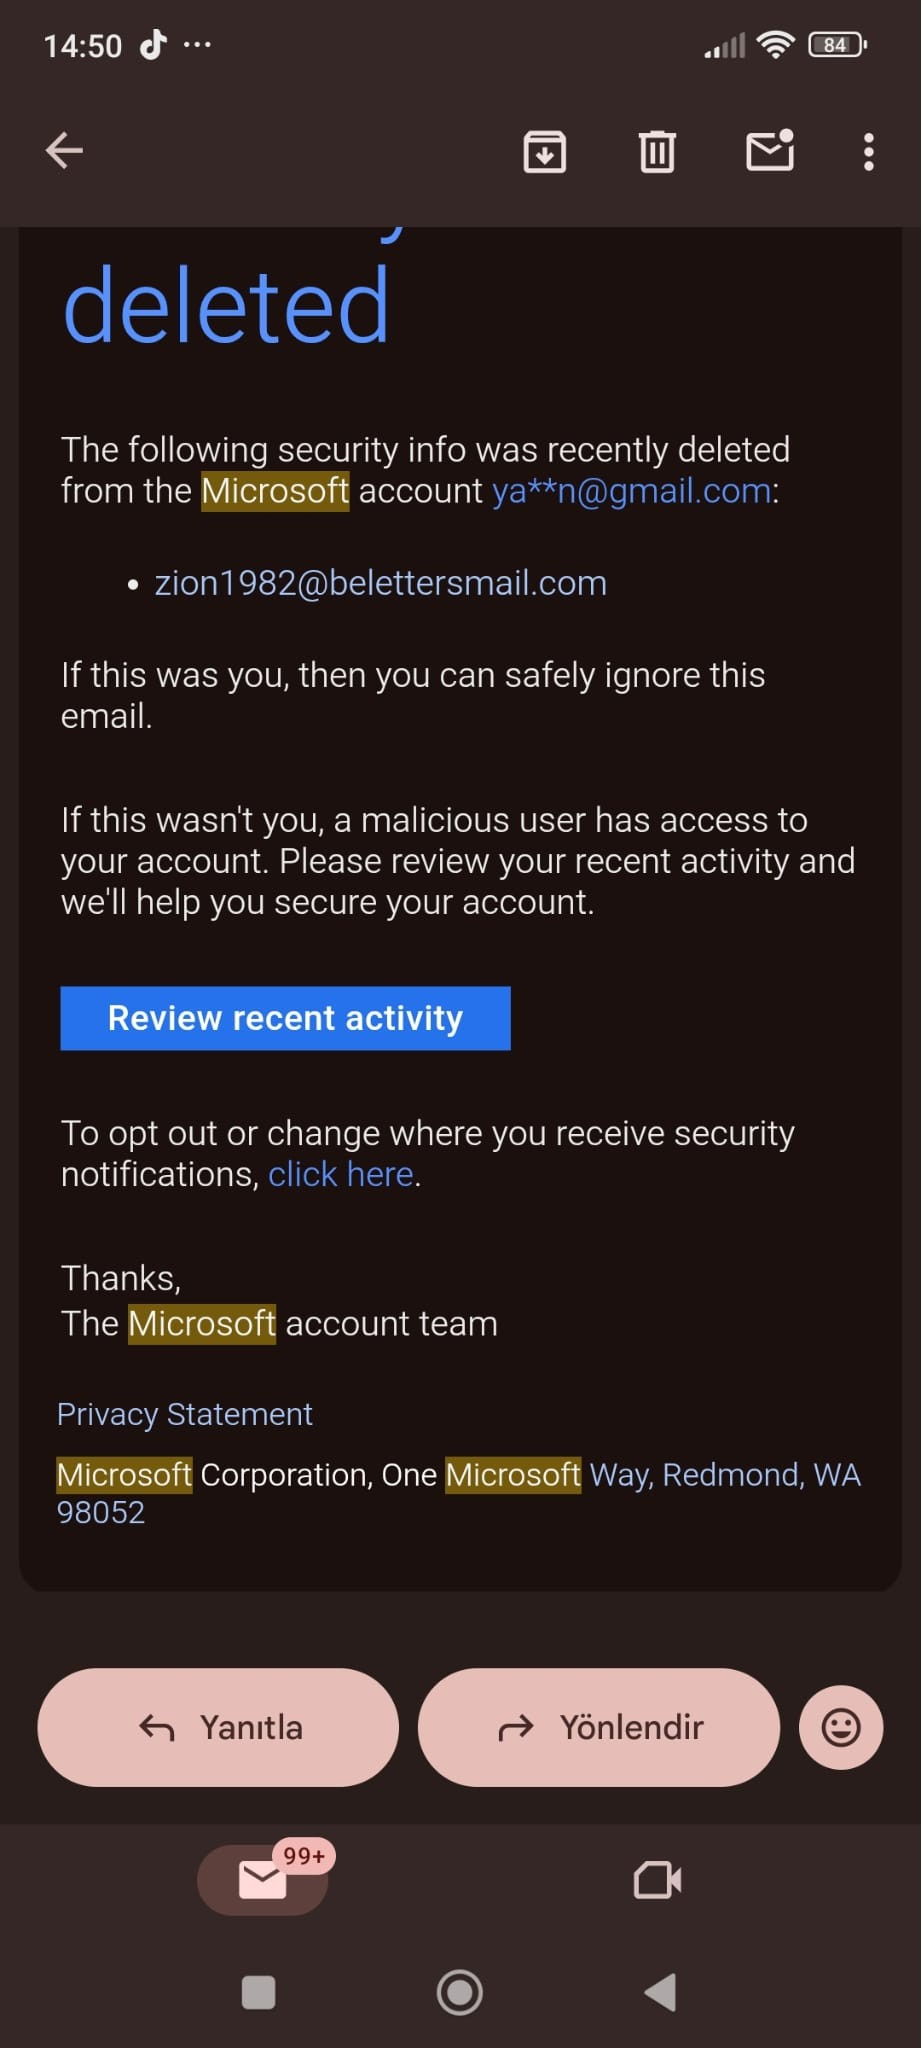Viewport: 921px width, 2048px height.
Task: Delete email with trash icon
Action: [x=657, y=152]
